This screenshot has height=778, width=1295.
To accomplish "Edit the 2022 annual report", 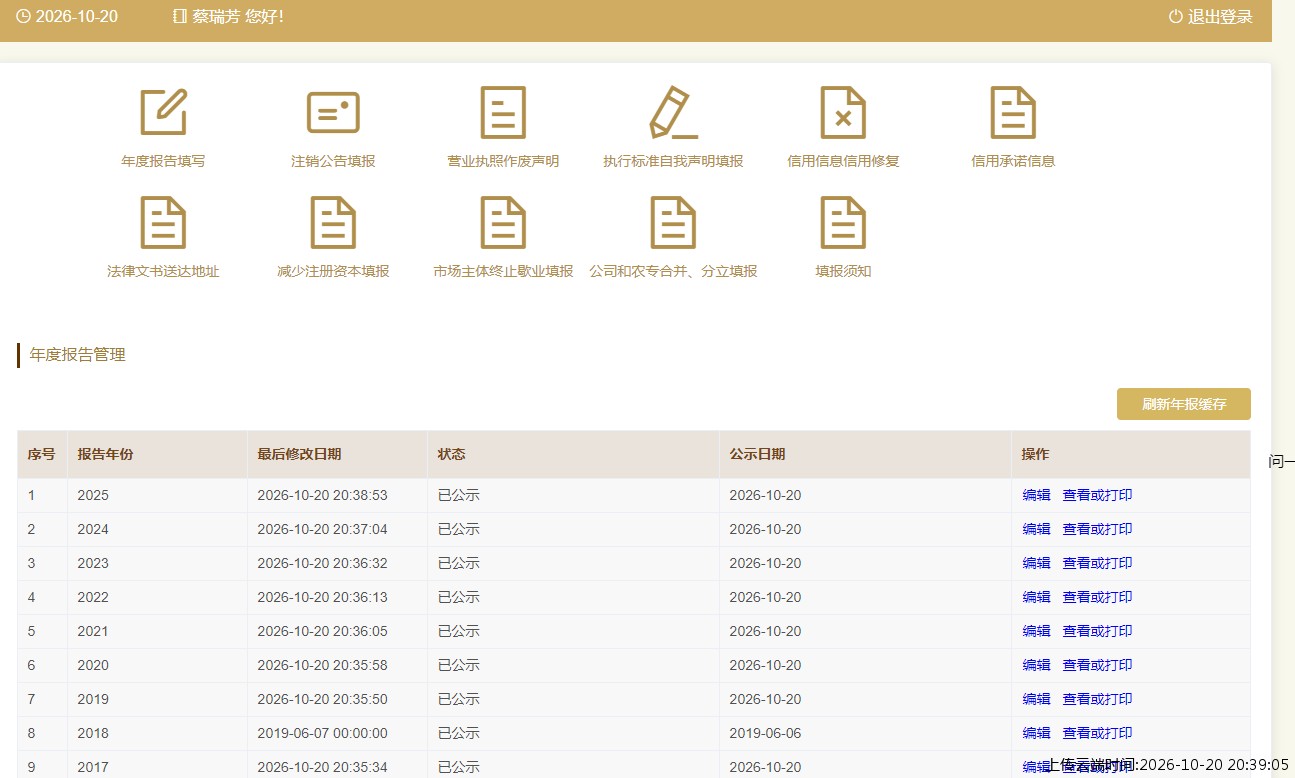I will click(x=1036, y=597).
